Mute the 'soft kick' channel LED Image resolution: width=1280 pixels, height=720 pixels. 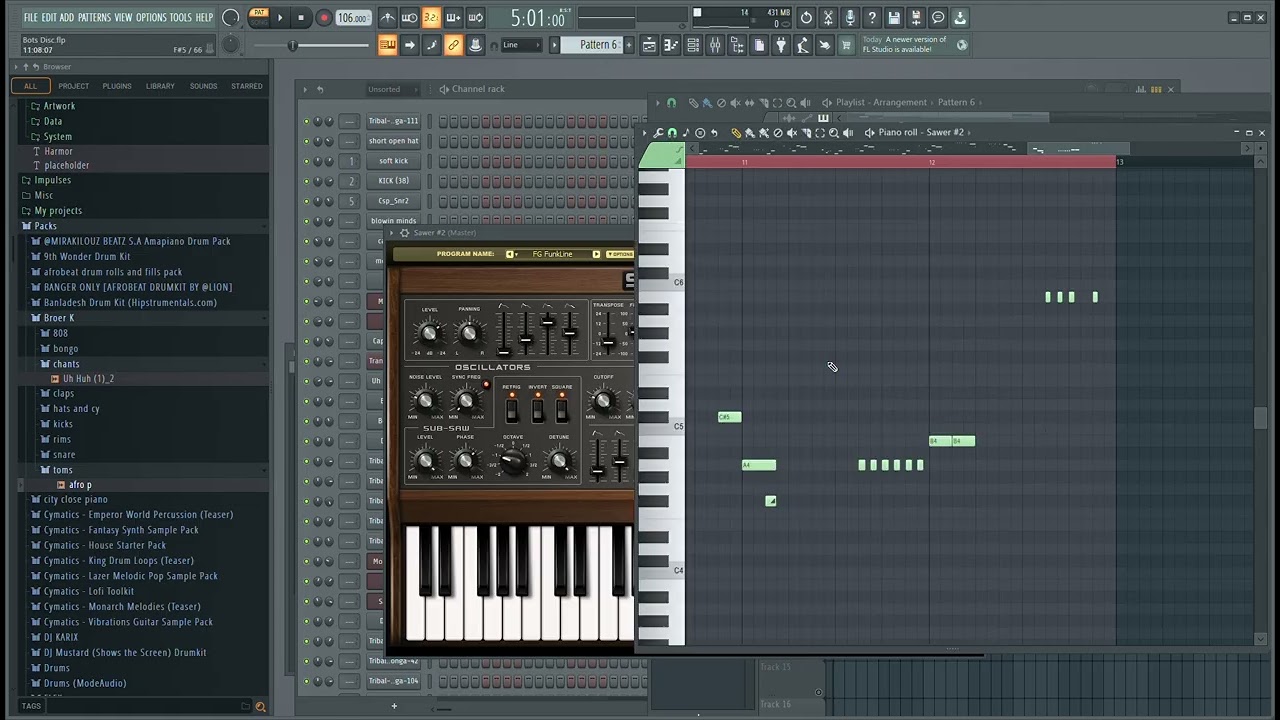[x=307, y=161]
